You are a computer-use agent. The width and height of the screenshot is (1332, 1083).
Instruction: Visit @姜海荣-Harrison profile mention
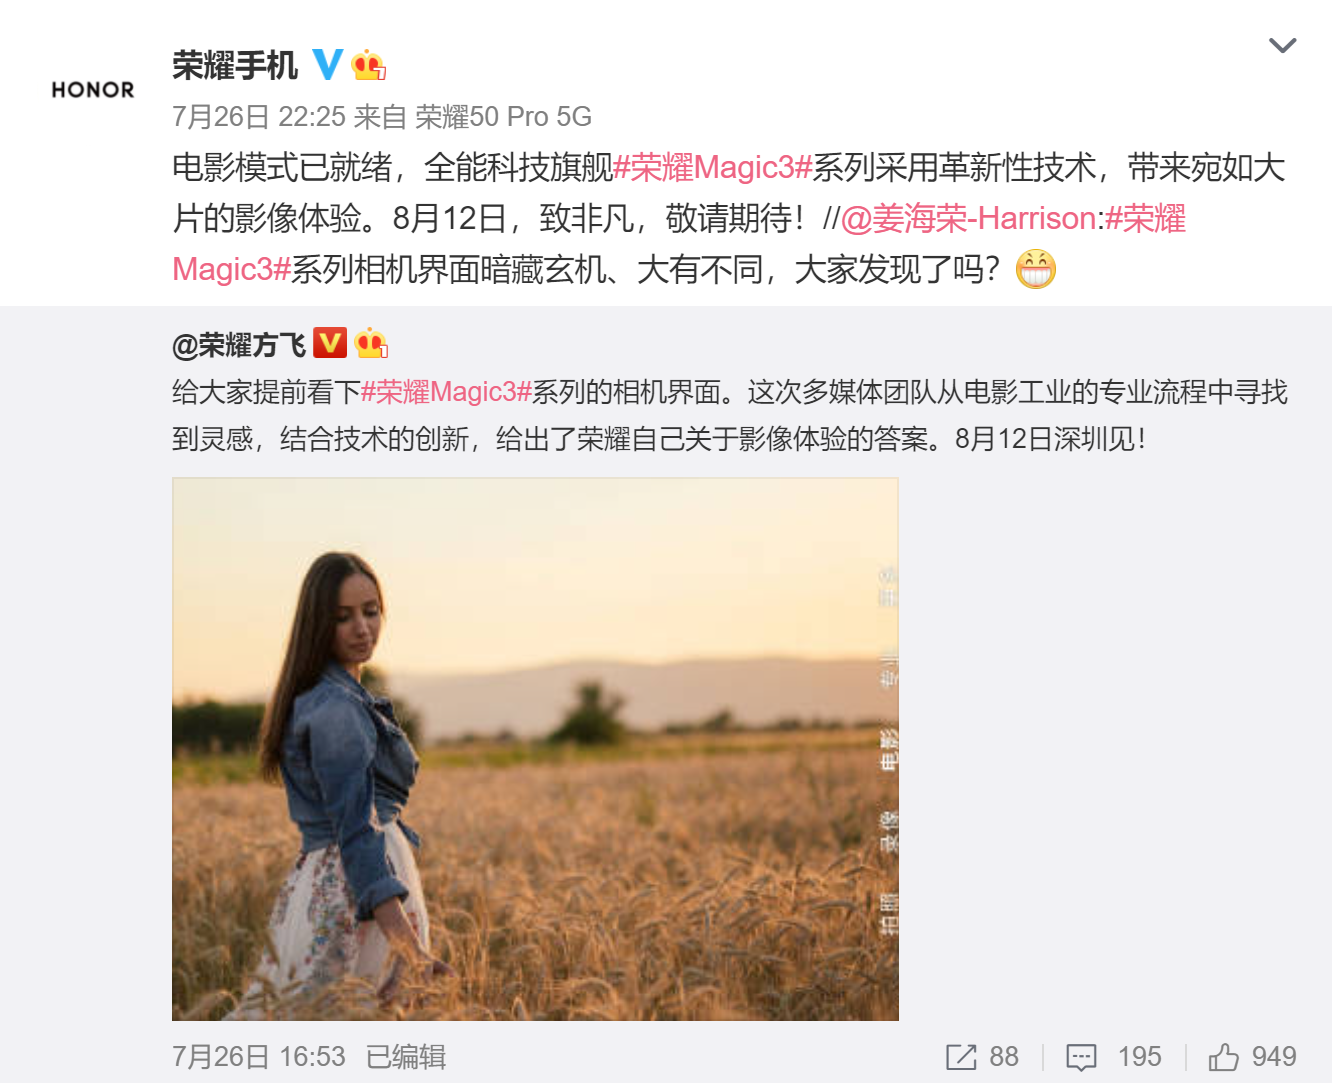coord(968,219)
